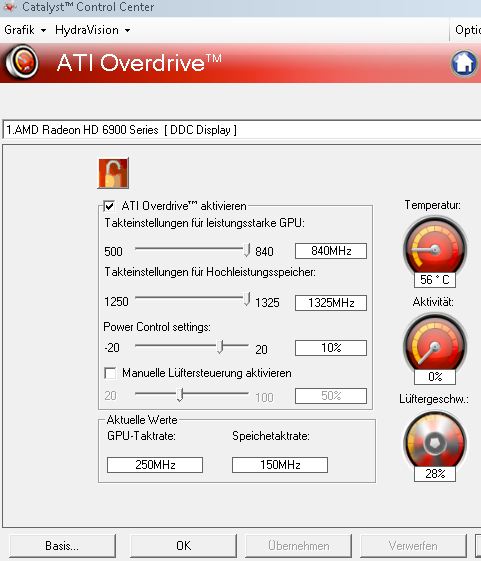
Task: Click the 0% activity readout
Action: (435, 377)
